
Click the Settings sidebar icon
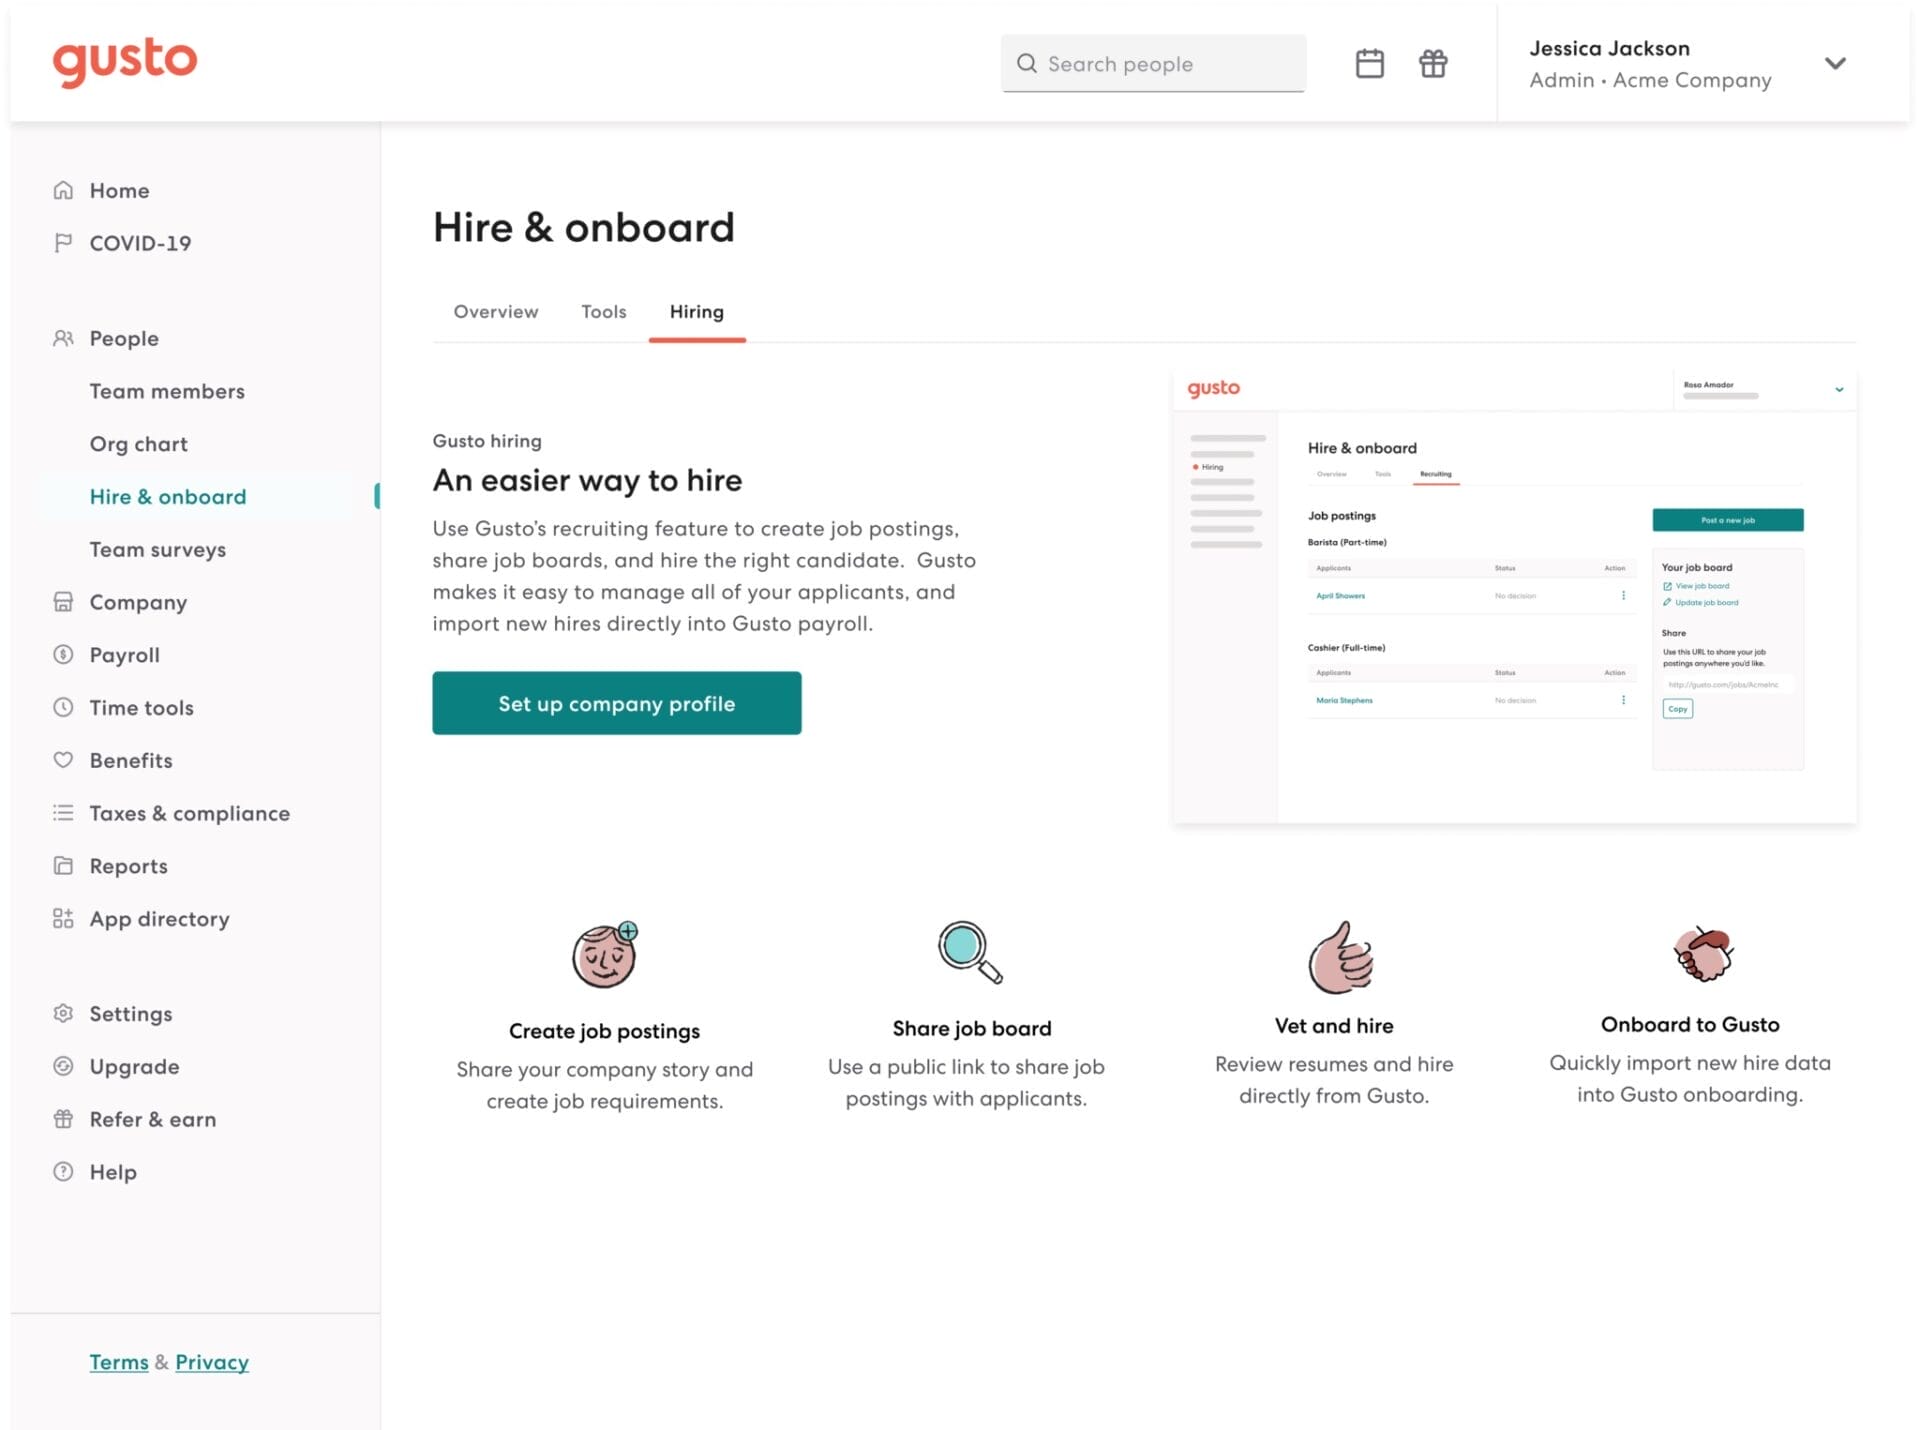62,1012
